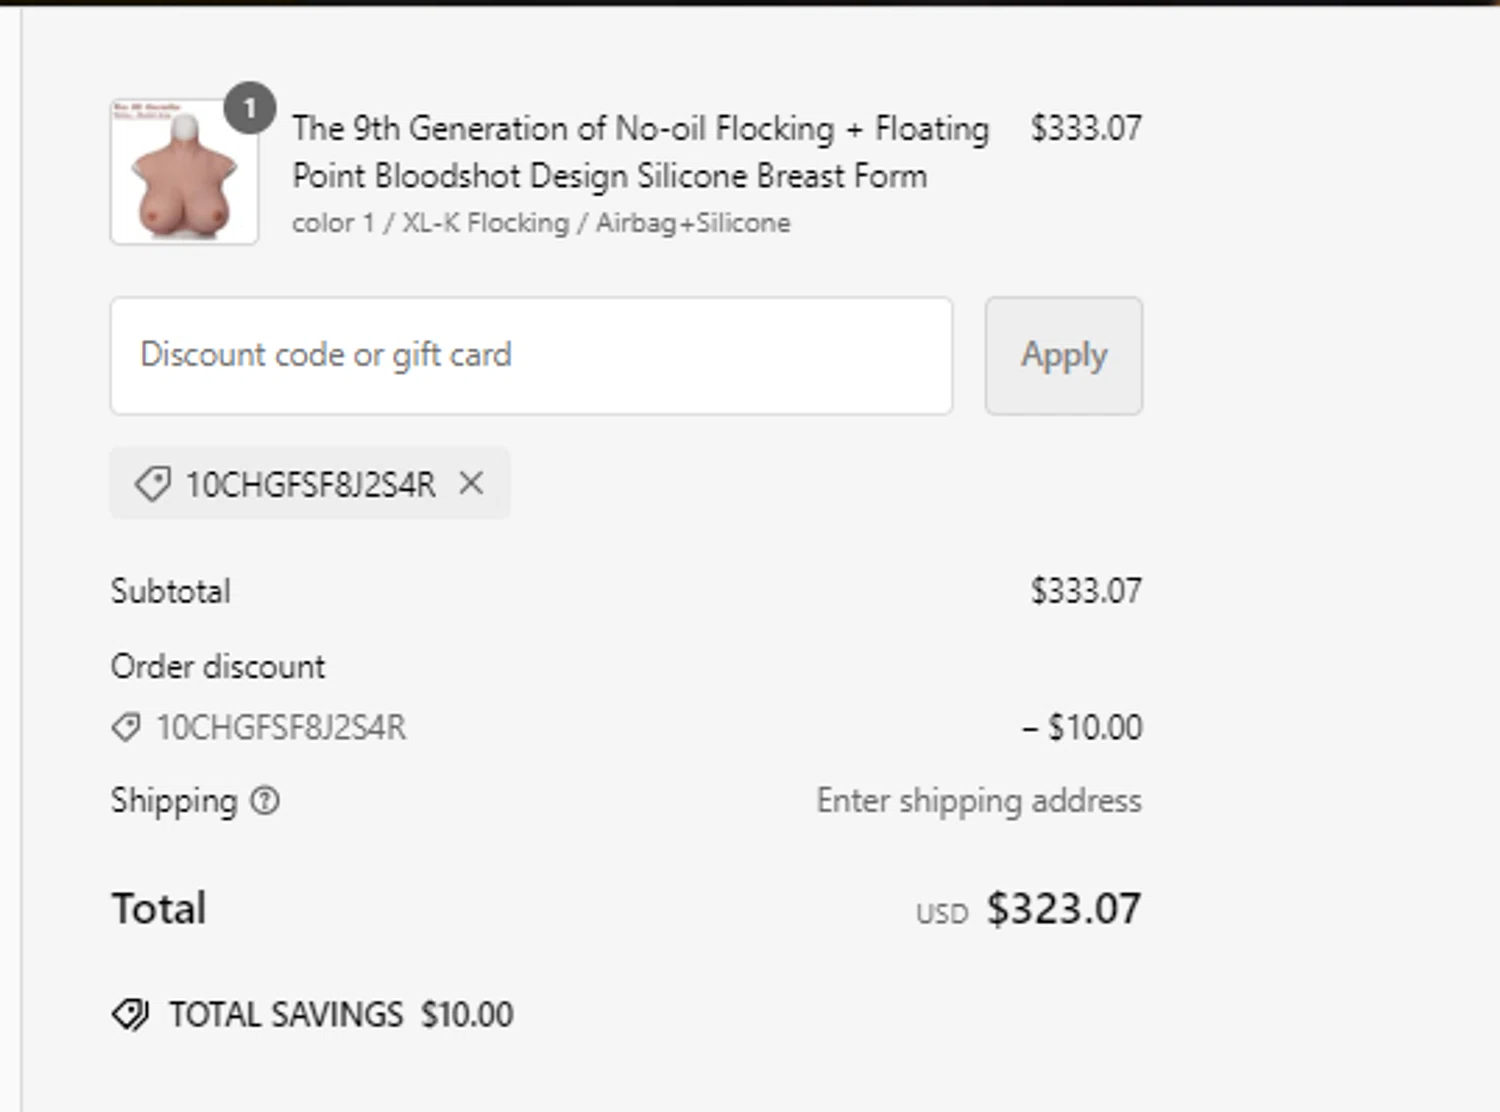The image size is (1500, 1112).
Task: Click the discount code text in the chip
Action: [310, 485]
